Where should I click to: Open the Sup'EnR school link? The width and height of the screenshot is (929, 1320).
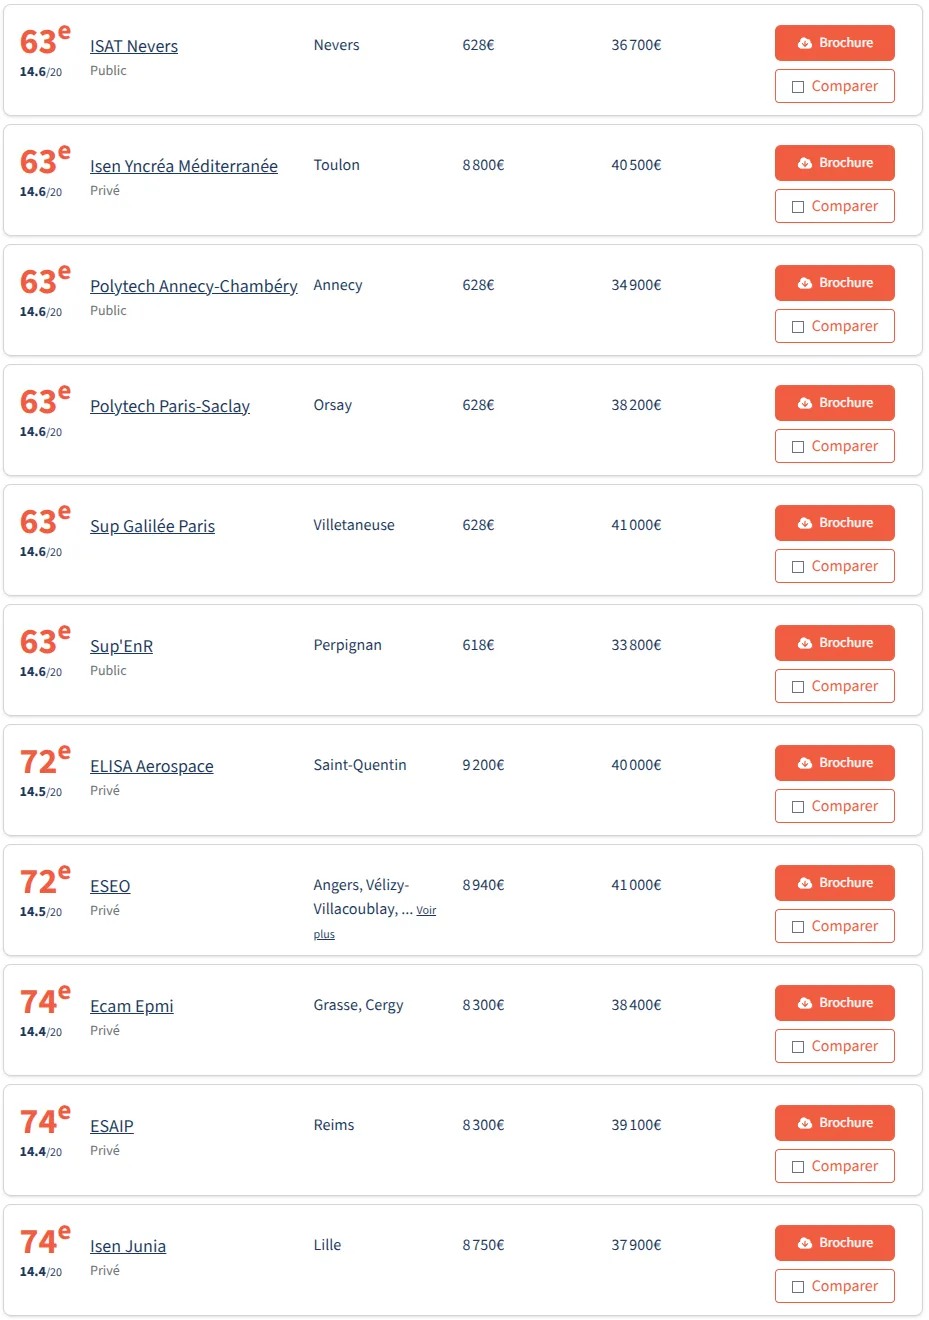click(x=121, y=646)
